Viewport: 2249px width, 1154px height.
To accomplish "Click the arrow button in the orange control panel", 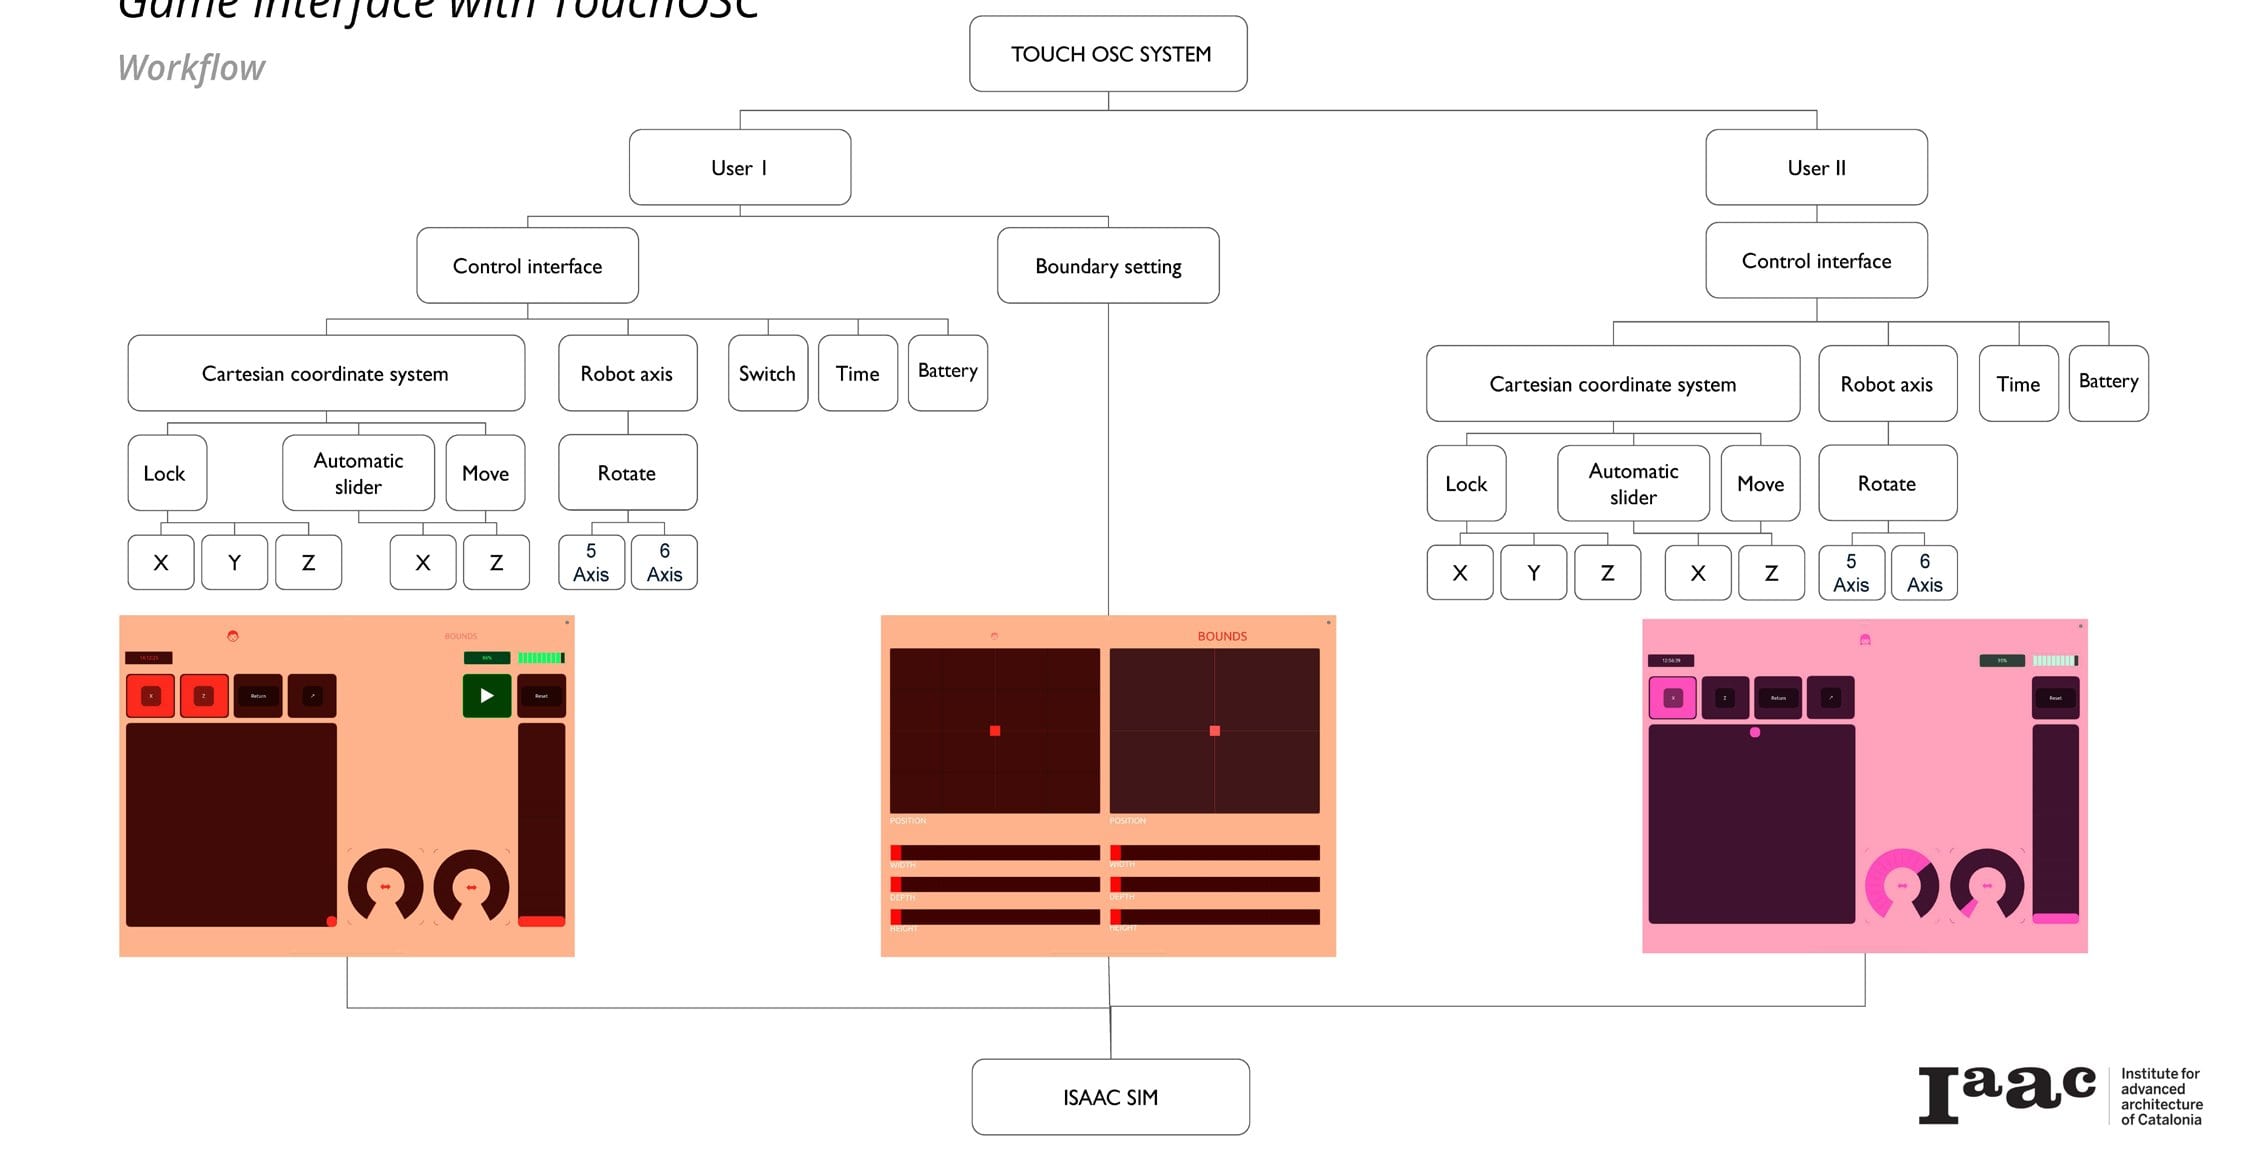I will click(312, 696).
